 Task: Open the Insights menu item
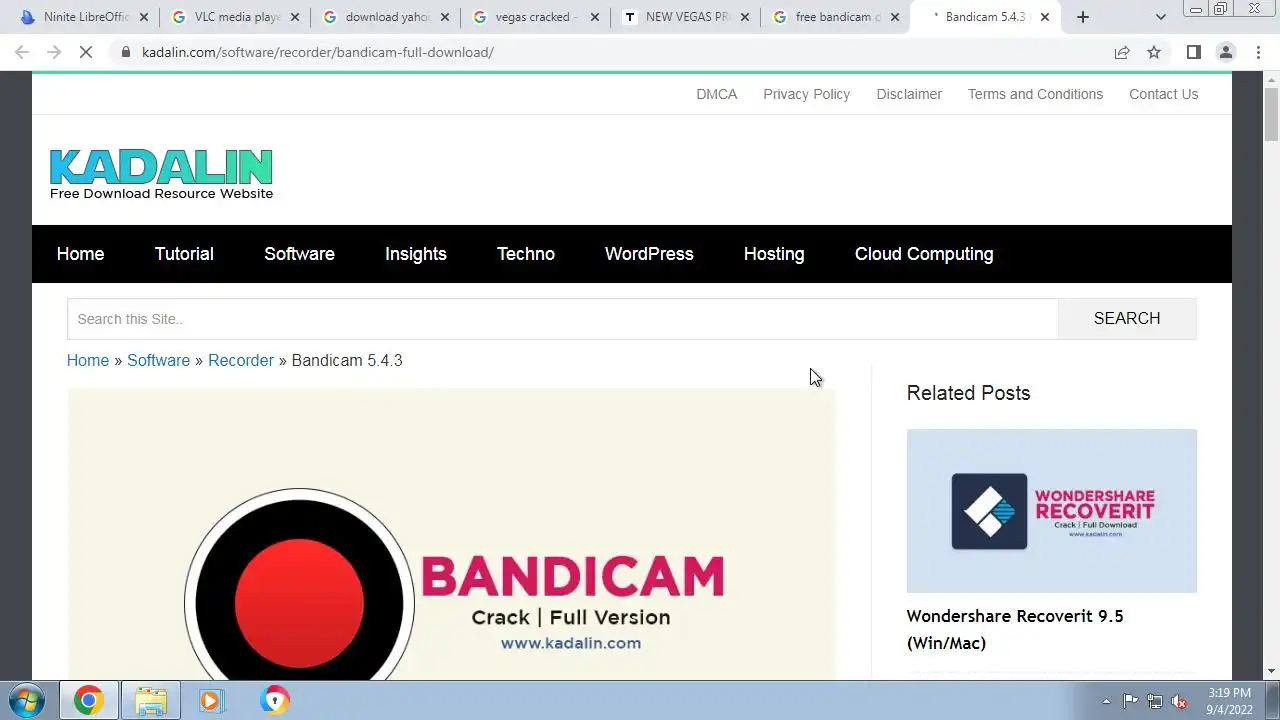[416, 254]
